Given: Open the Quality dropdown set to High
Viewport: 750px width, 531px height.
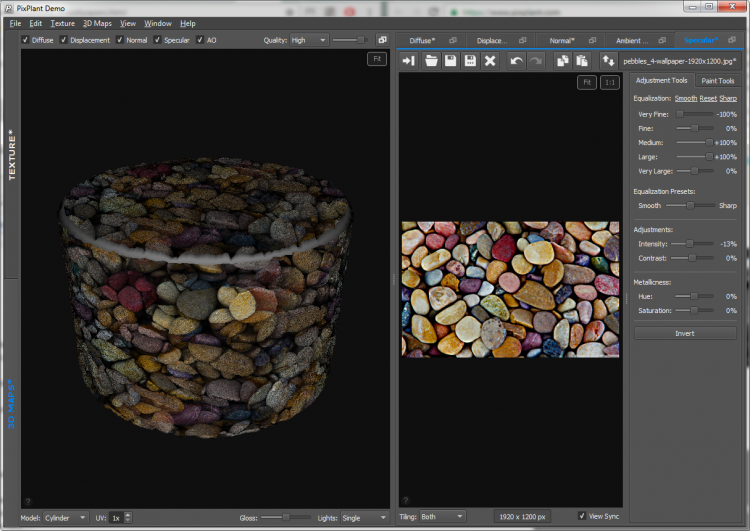Looking at the screenshot, I should point(308,40).
